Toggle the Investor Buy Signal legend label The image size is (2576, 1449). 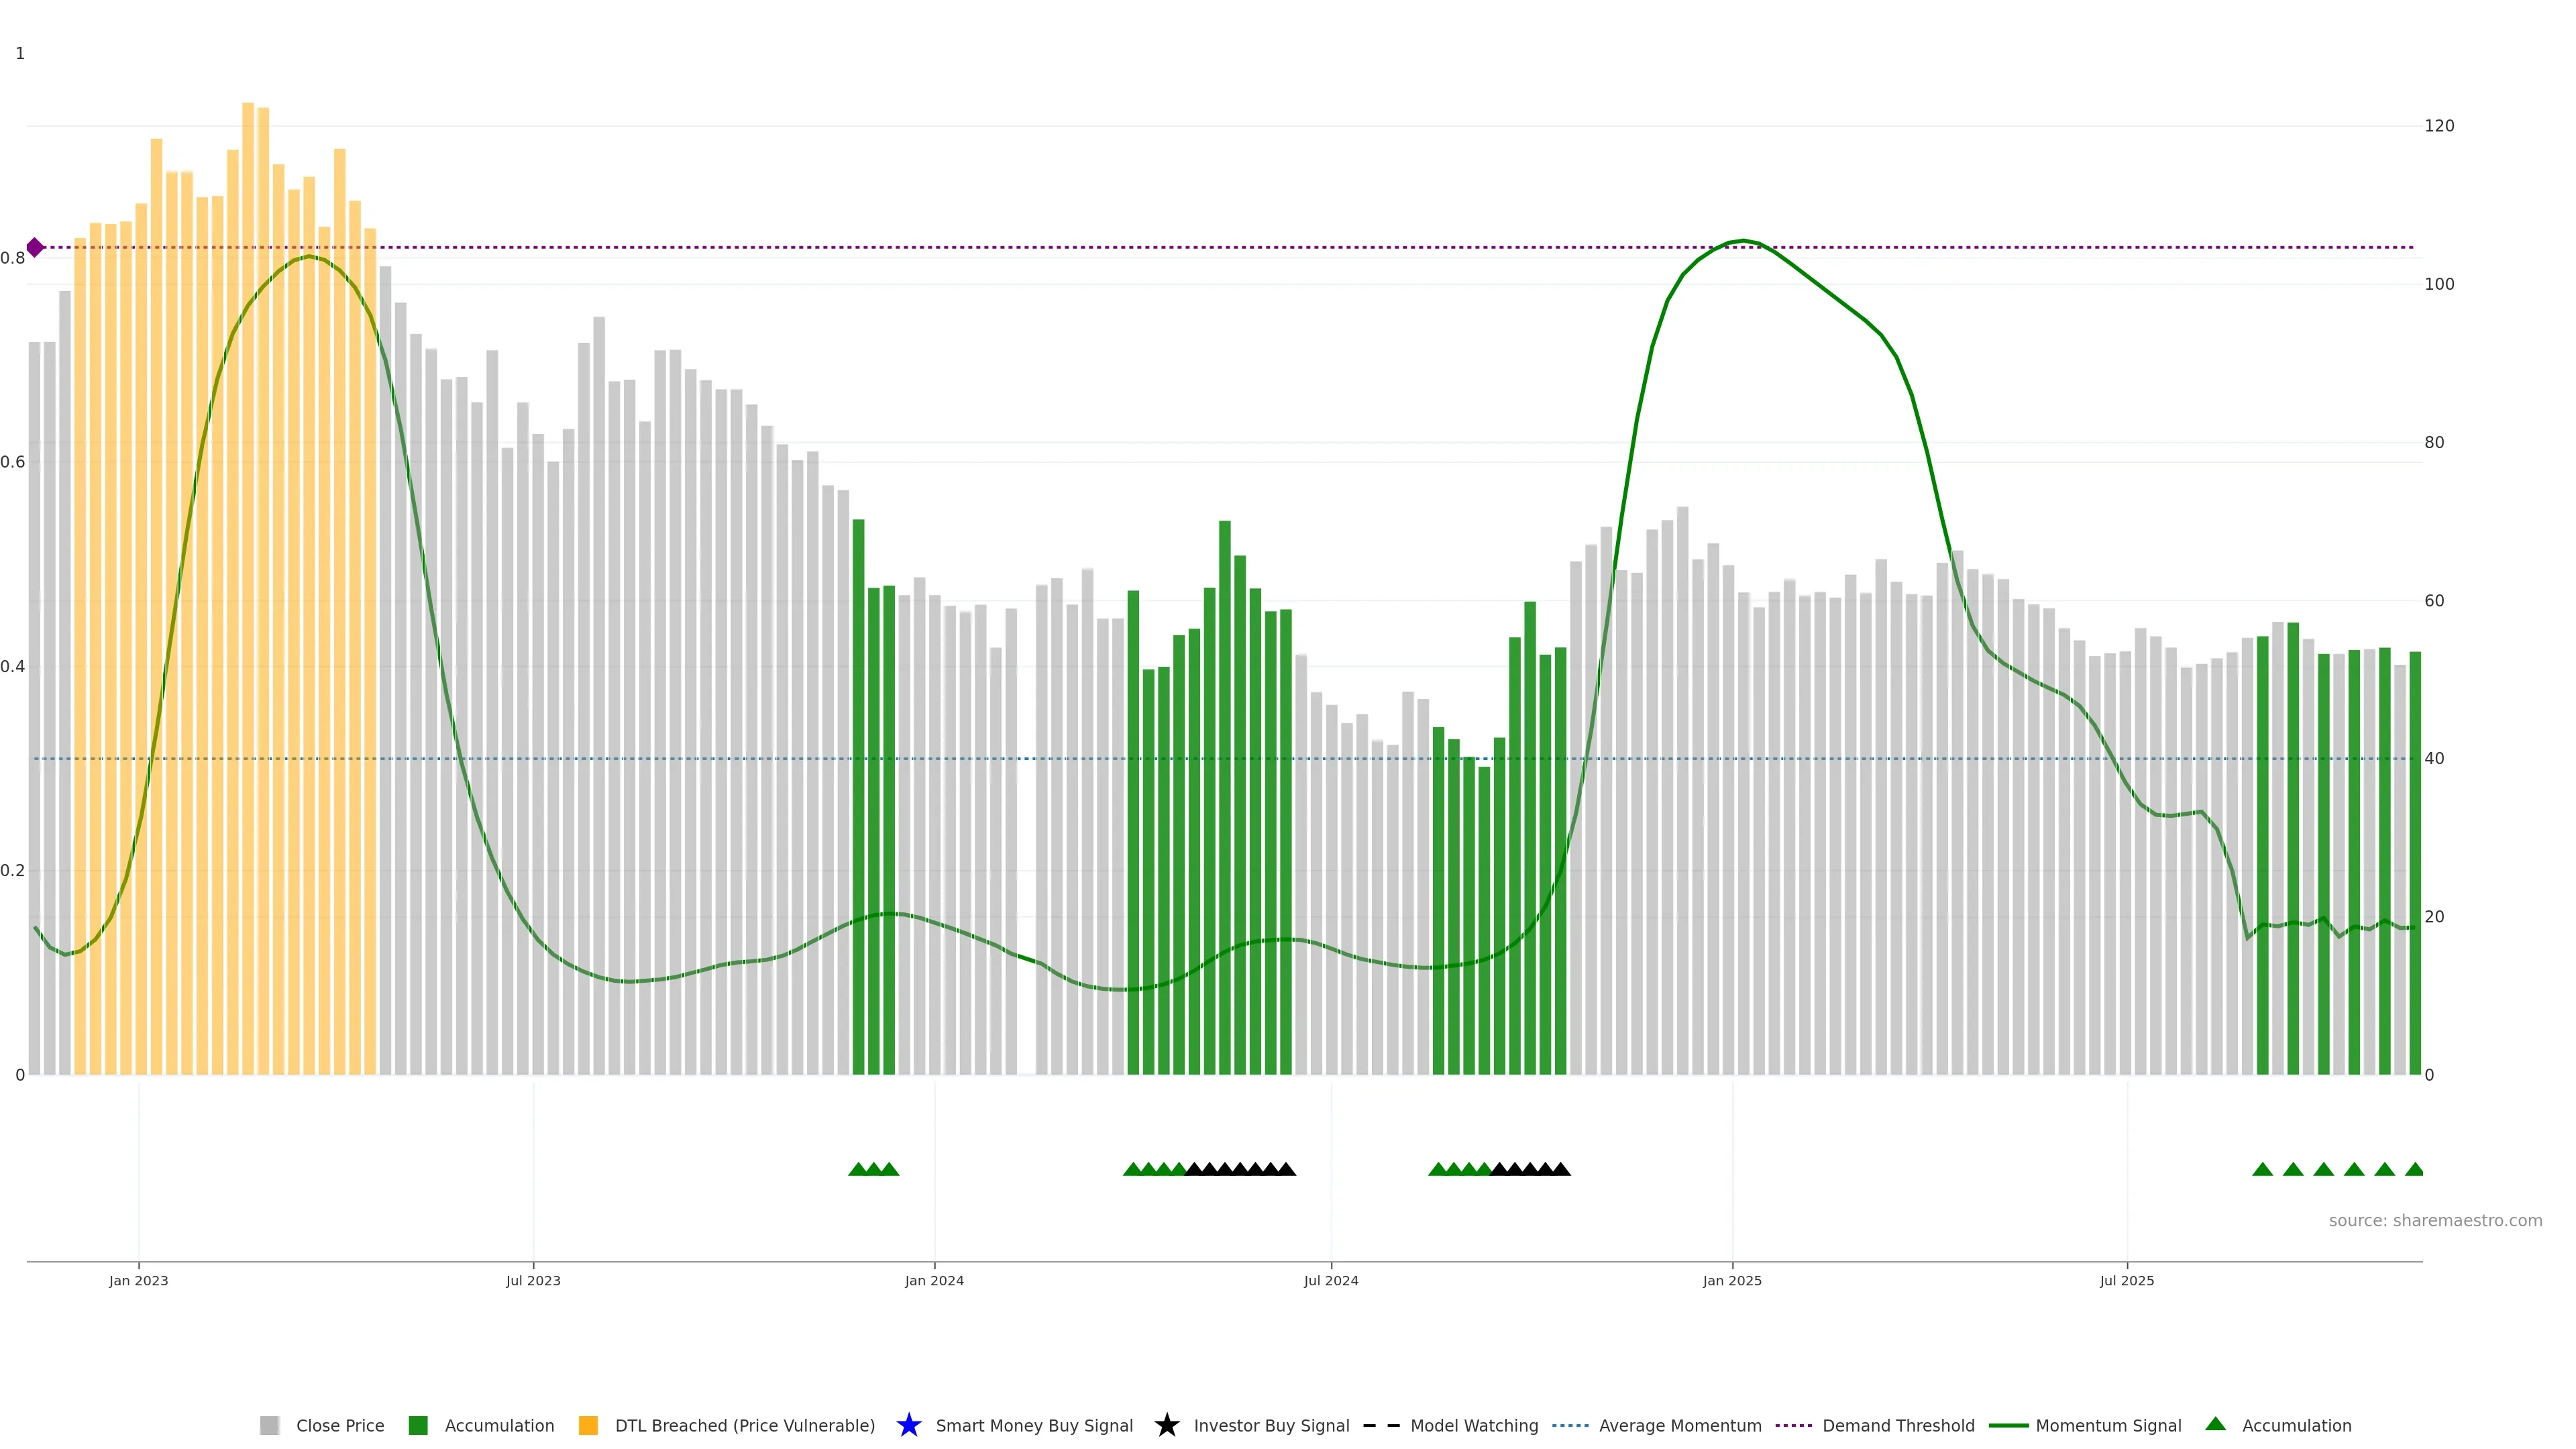pos(1271,1425)
